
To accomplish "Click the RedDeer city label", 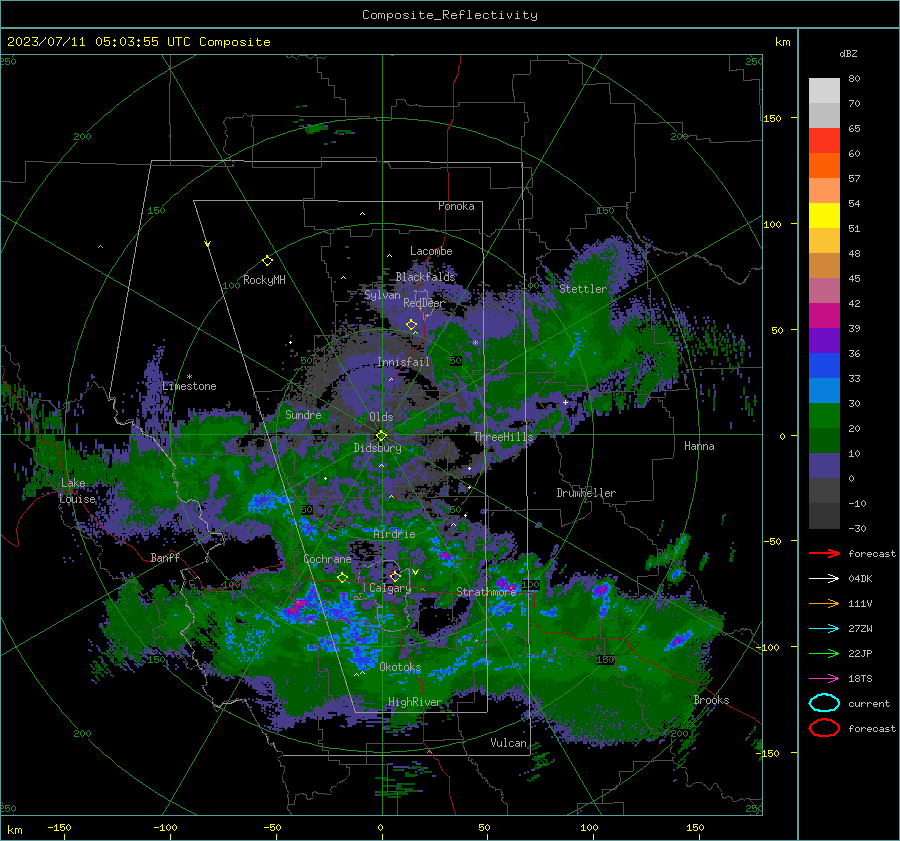I will click(424, 303).
